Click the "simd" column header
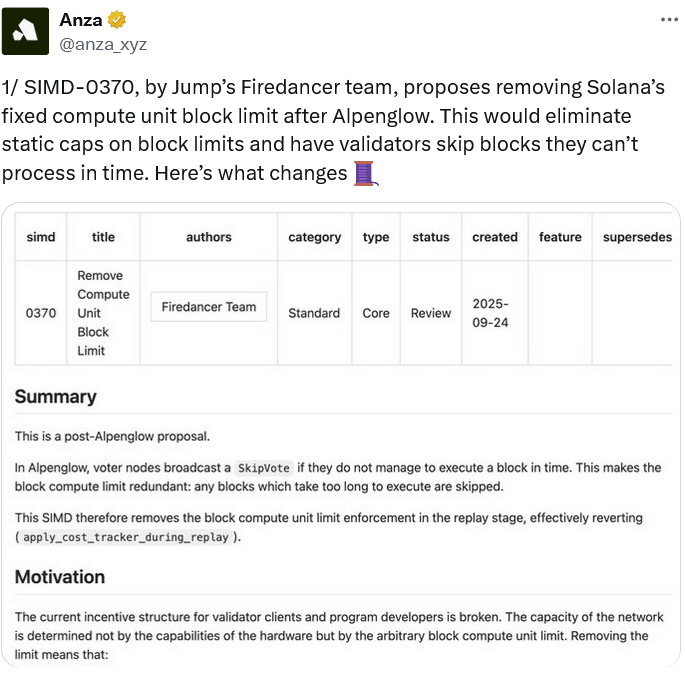685x673 pixels. coord(41,237)
